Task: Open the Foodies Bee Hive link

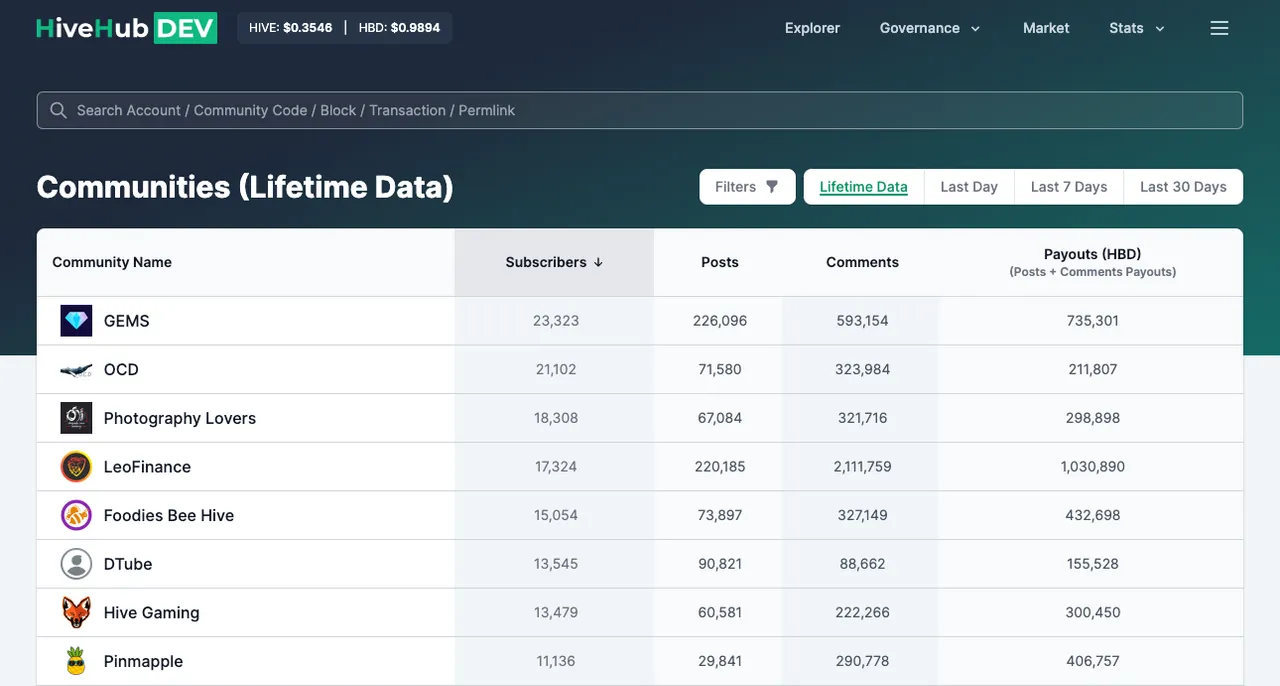Action: (169, 515)
